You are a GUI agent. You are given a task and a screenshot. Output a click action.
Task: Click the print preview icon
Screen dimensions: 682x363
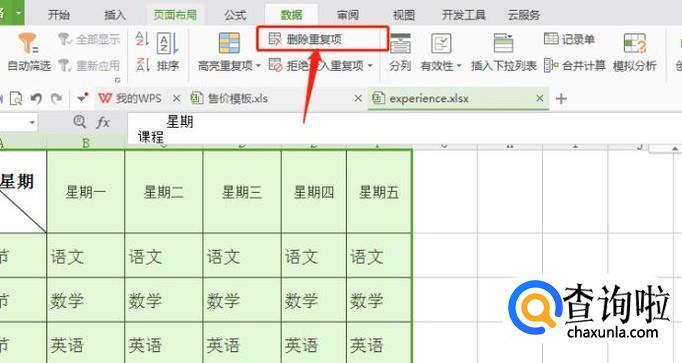[16, 99]
